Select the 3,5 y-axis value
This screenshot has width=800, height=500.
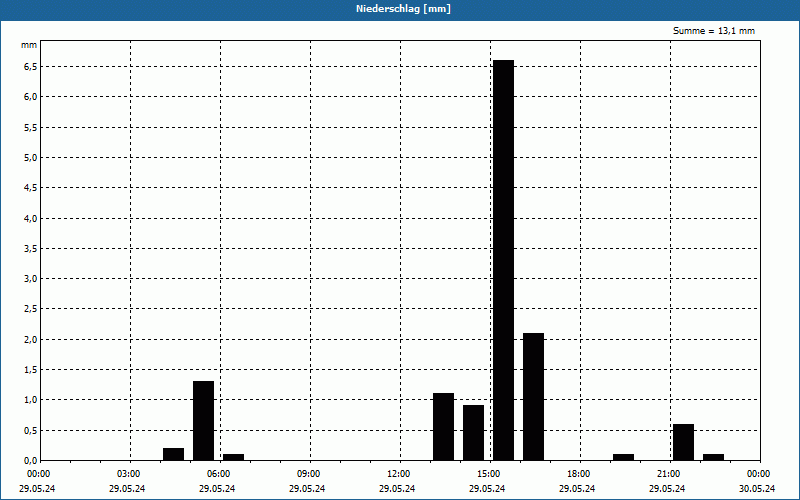click(31, 248)
